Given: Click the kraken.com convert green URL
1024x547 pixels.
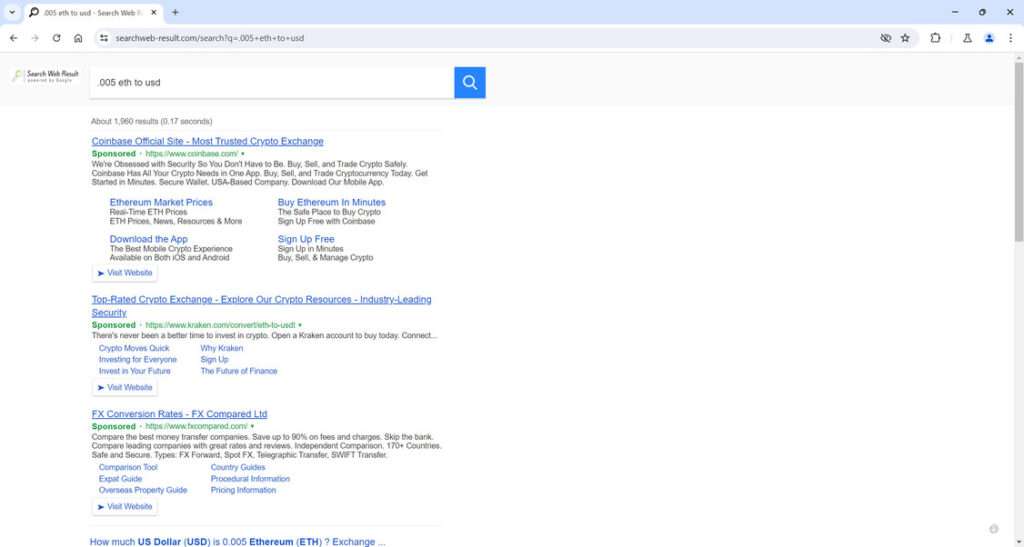Looking at the screenshot, I should click(220, 325).
